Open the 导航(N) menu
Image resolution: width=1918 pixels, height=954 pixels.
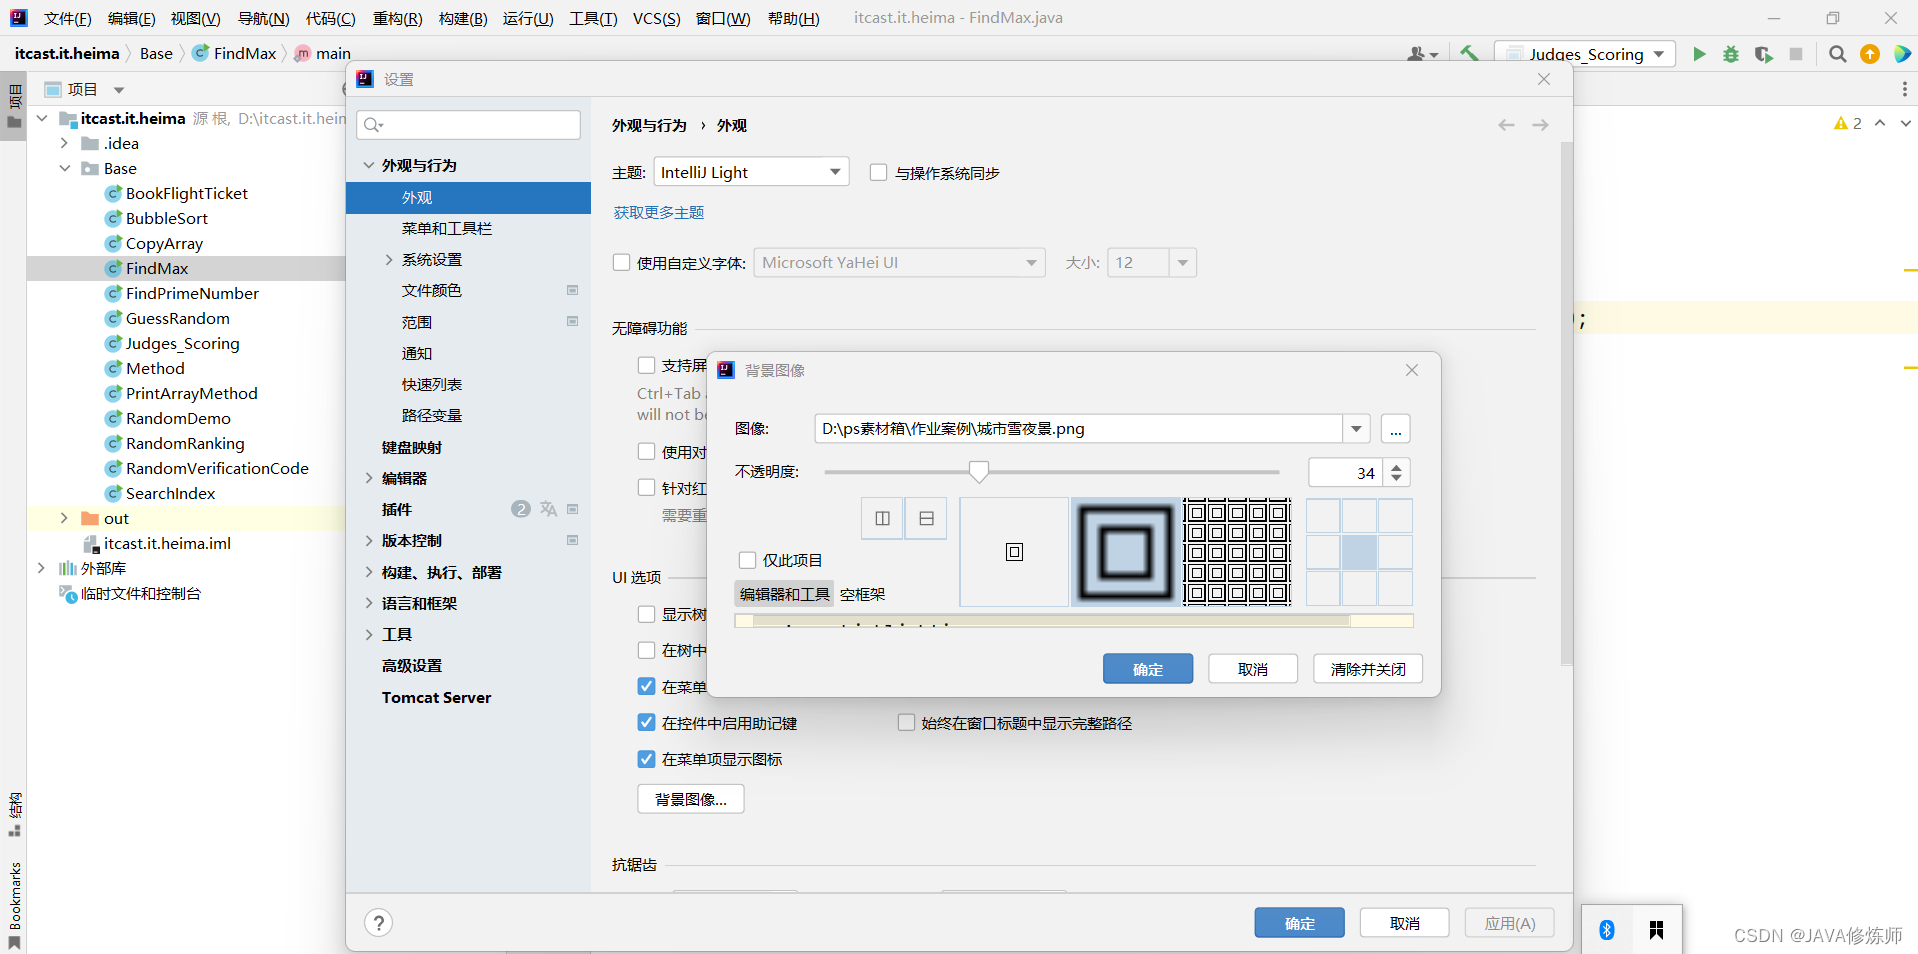pos(263,18)
